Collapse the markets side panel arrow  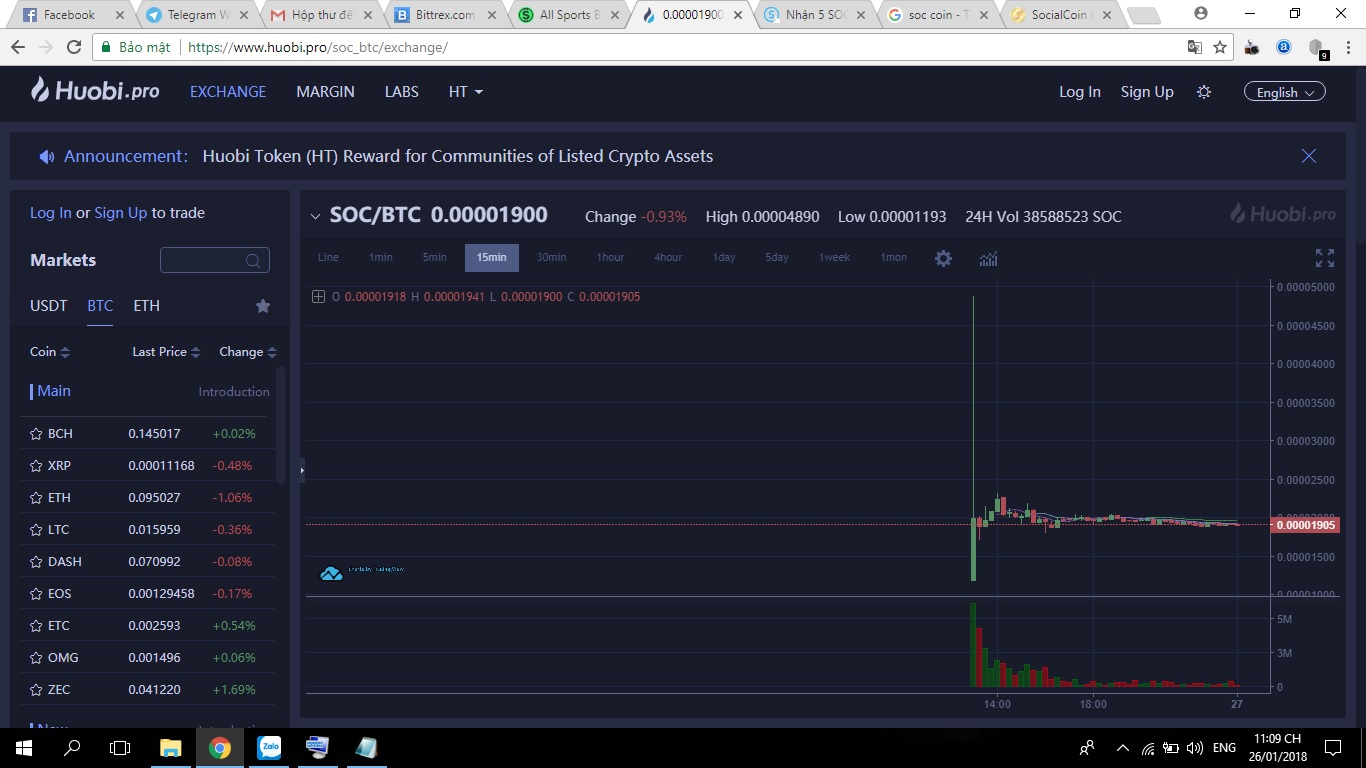[x=302, y=469]
